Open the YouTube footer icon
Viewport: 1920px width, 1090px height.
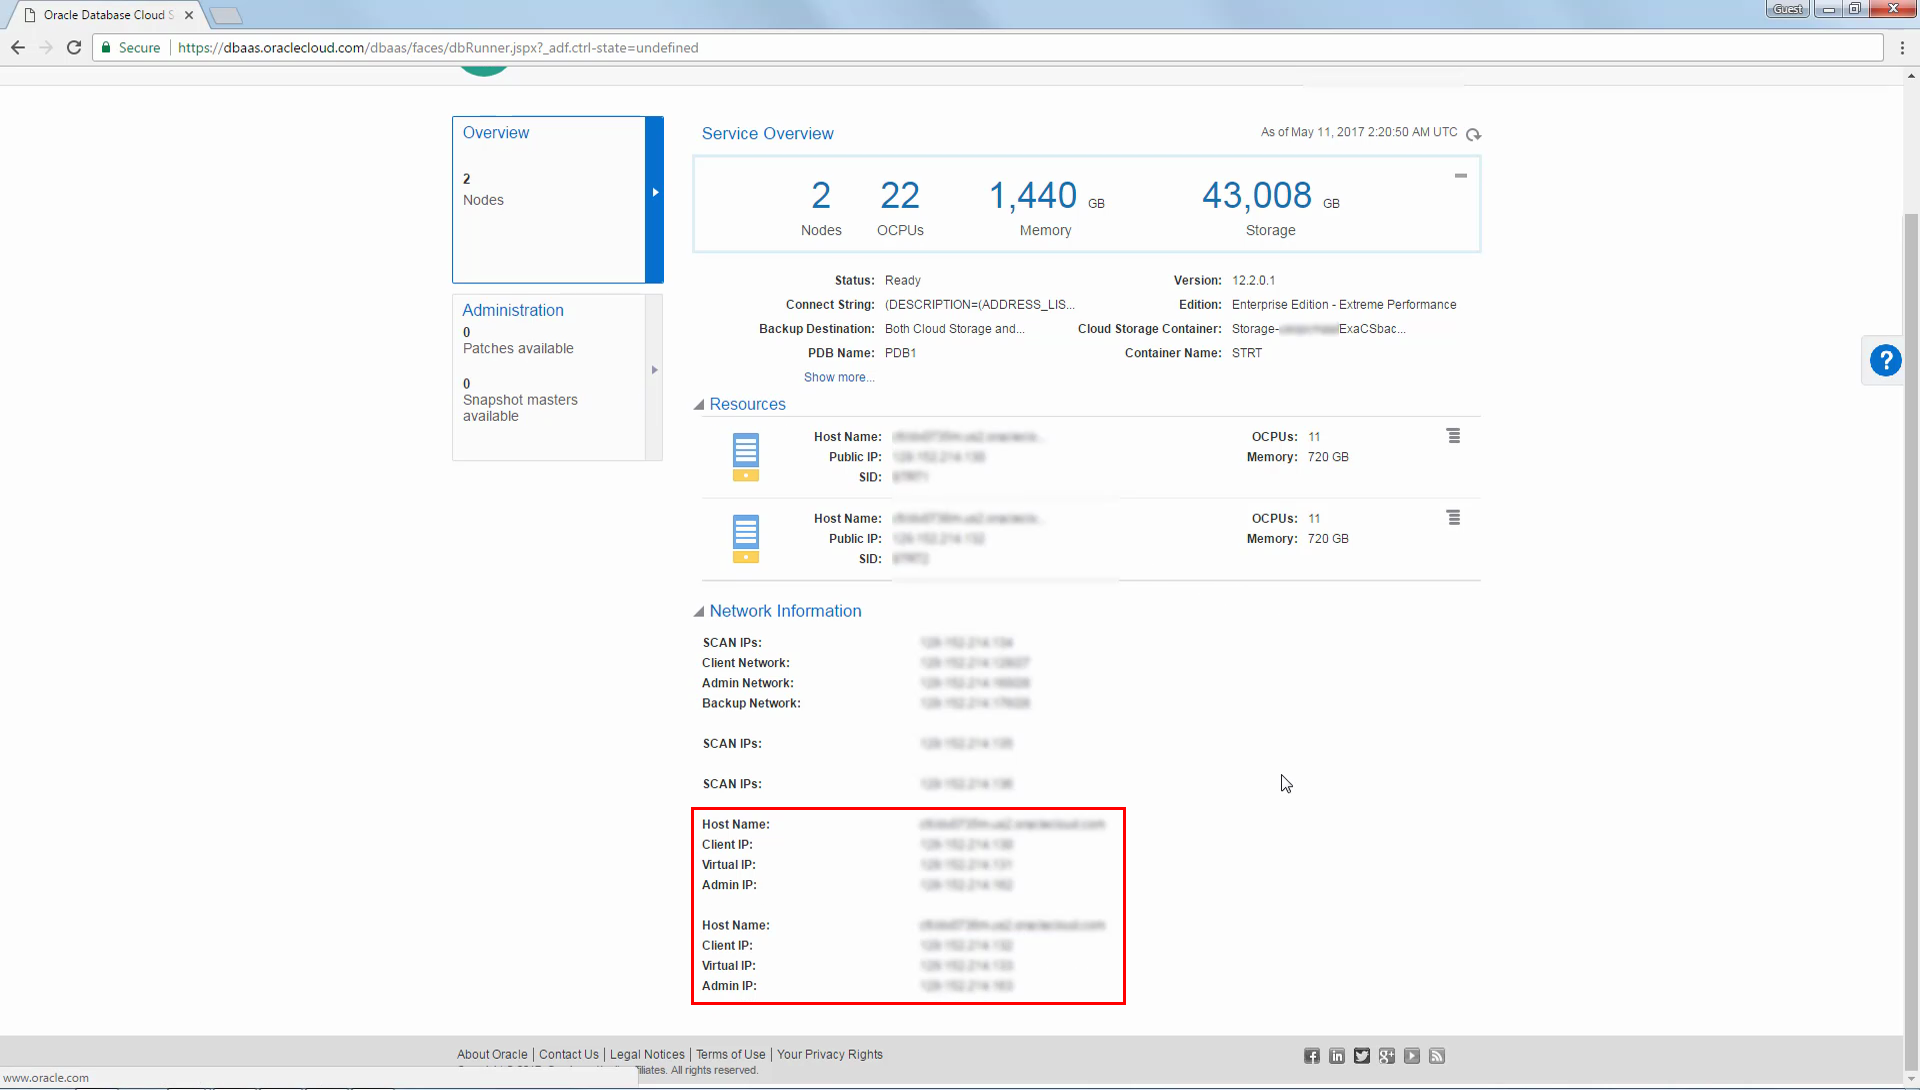click(x=1412, y=1056)
